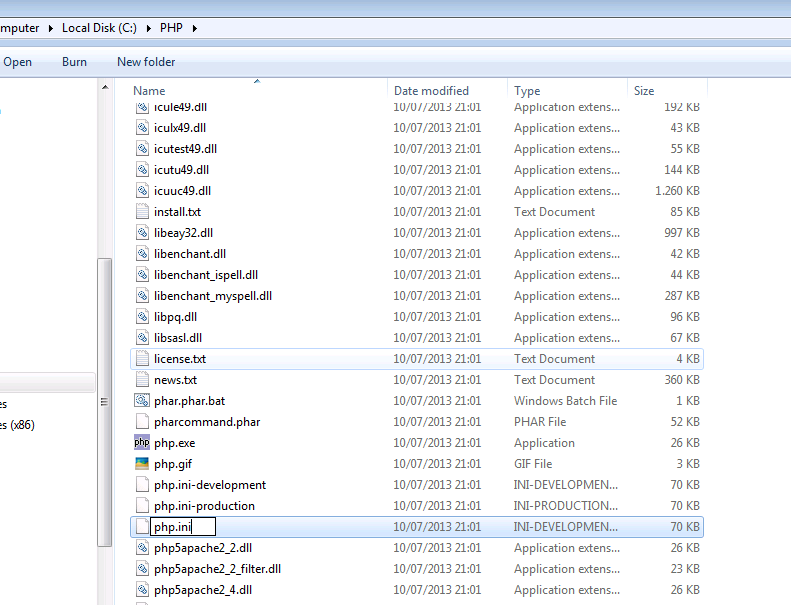Click the navigation pane scrollbar thumb
This screenshot has height=605, width=791.
104,402
